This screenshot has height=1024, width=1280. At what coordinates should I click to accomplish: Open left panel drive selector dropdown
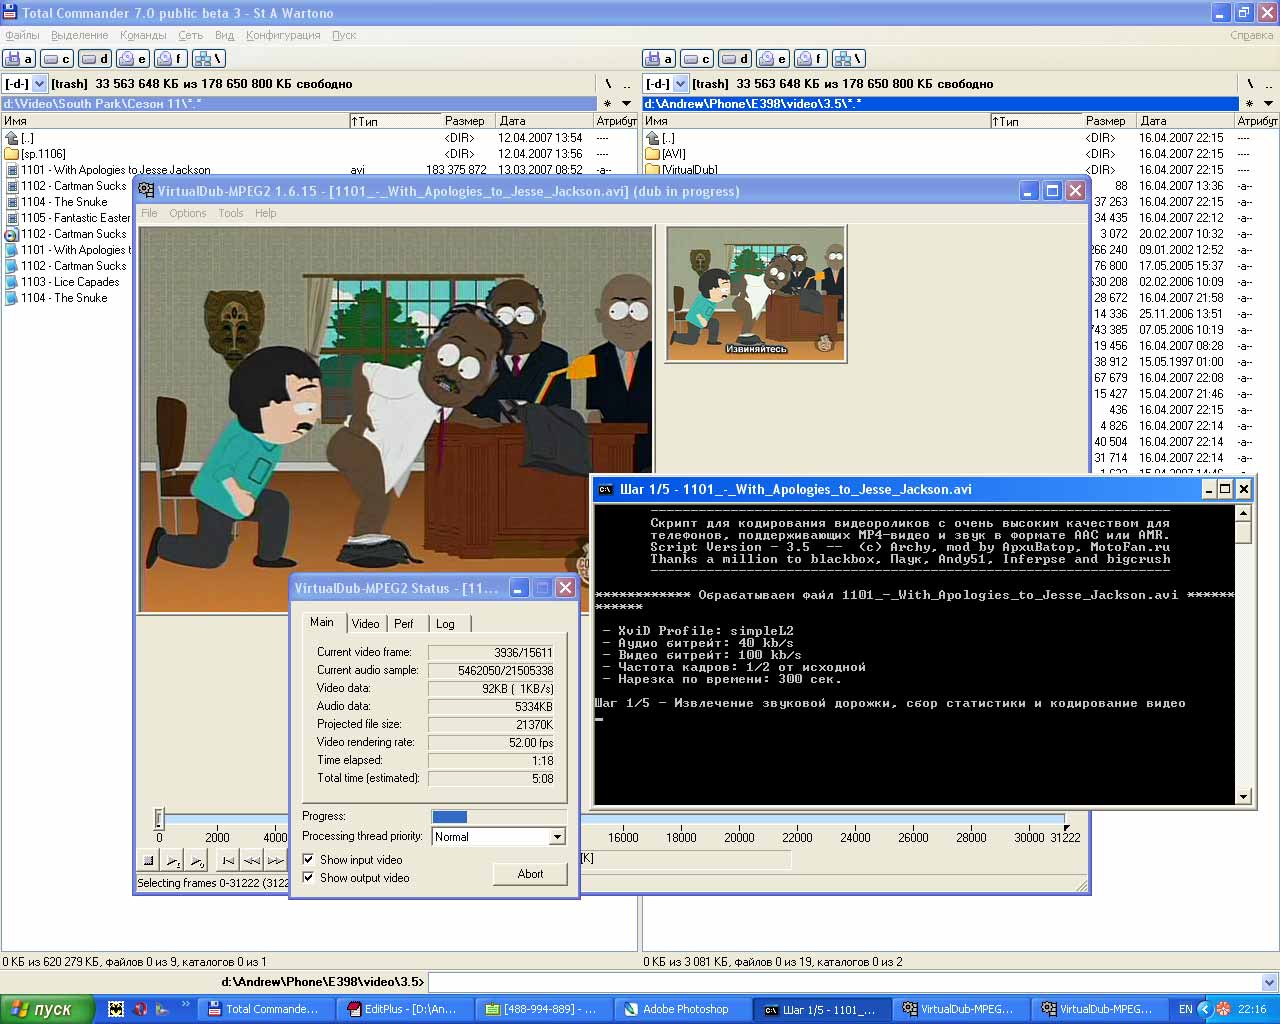pos(39,84)
